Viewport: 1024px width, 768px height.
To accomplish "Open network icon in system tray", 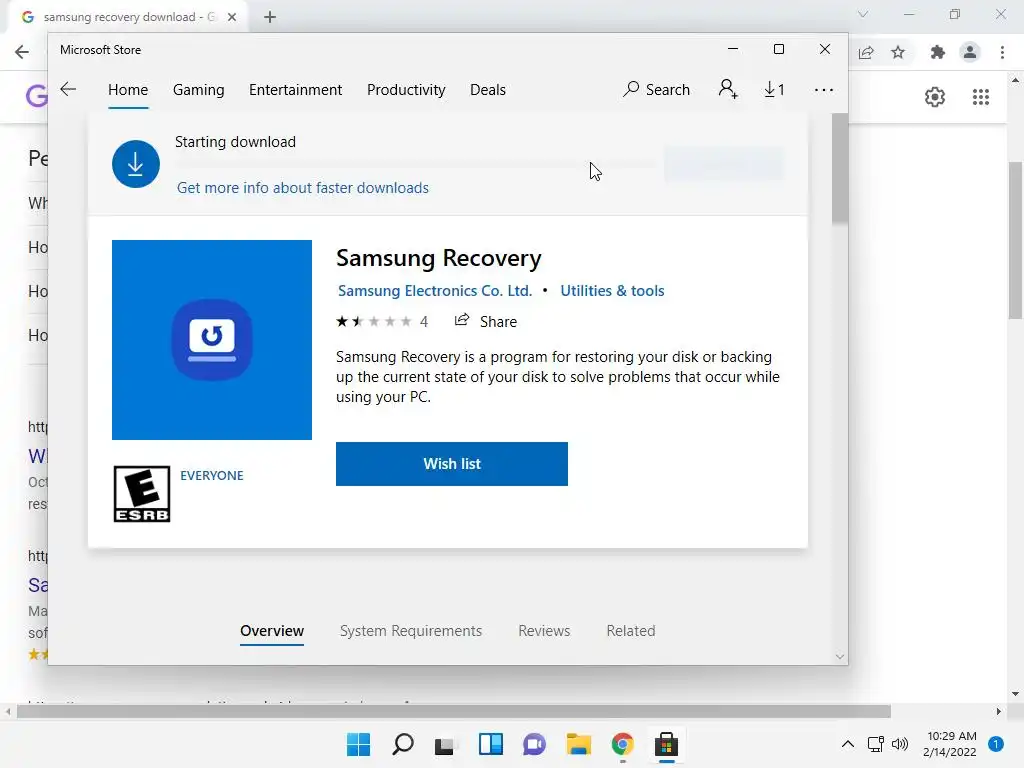I will tap(876, 744).
